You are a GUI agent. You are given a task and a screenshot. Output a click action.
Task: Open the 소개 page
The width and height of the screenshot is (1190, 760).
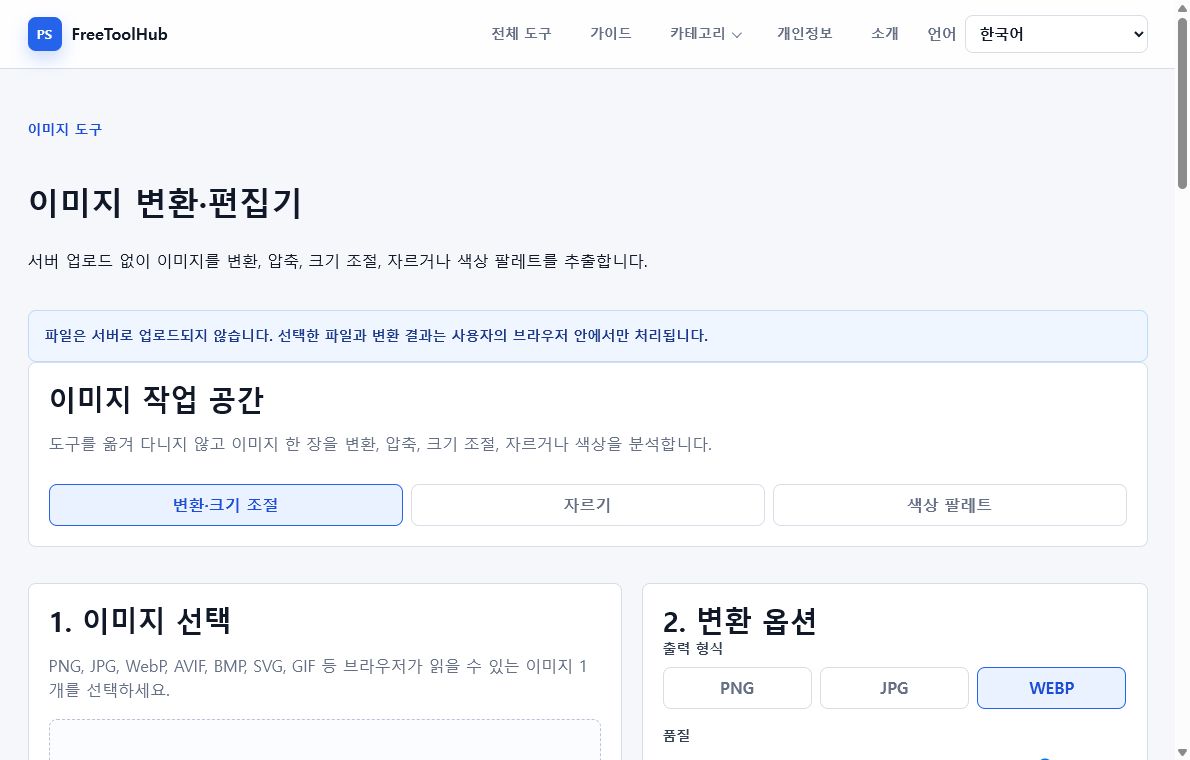click(885, 33)
